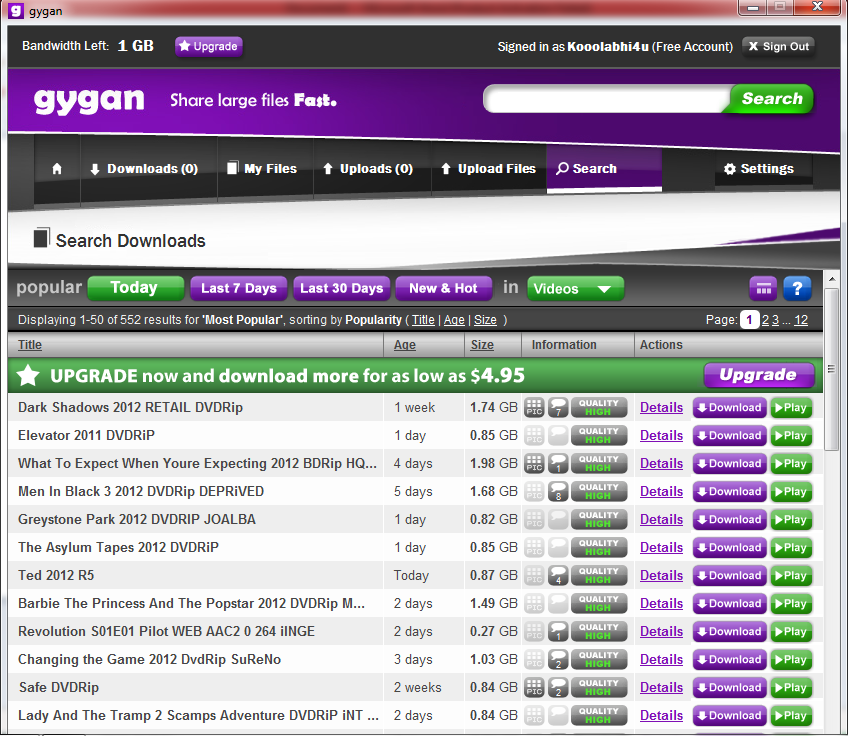Open help with the blue question mark
Image resolution: width=848 pixels, height=736 pixels.
(x=797, y=289)
